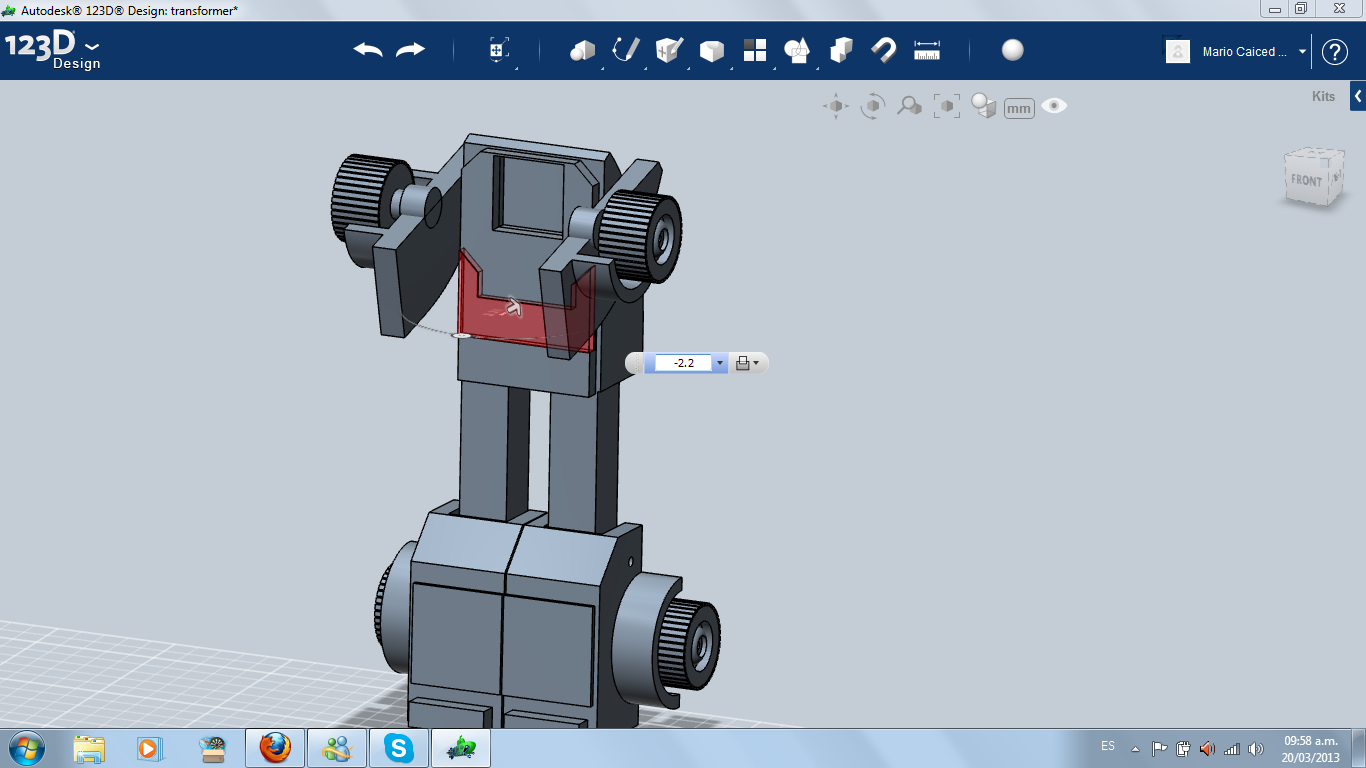Launch Windows Media Player from taskbar

149,748
